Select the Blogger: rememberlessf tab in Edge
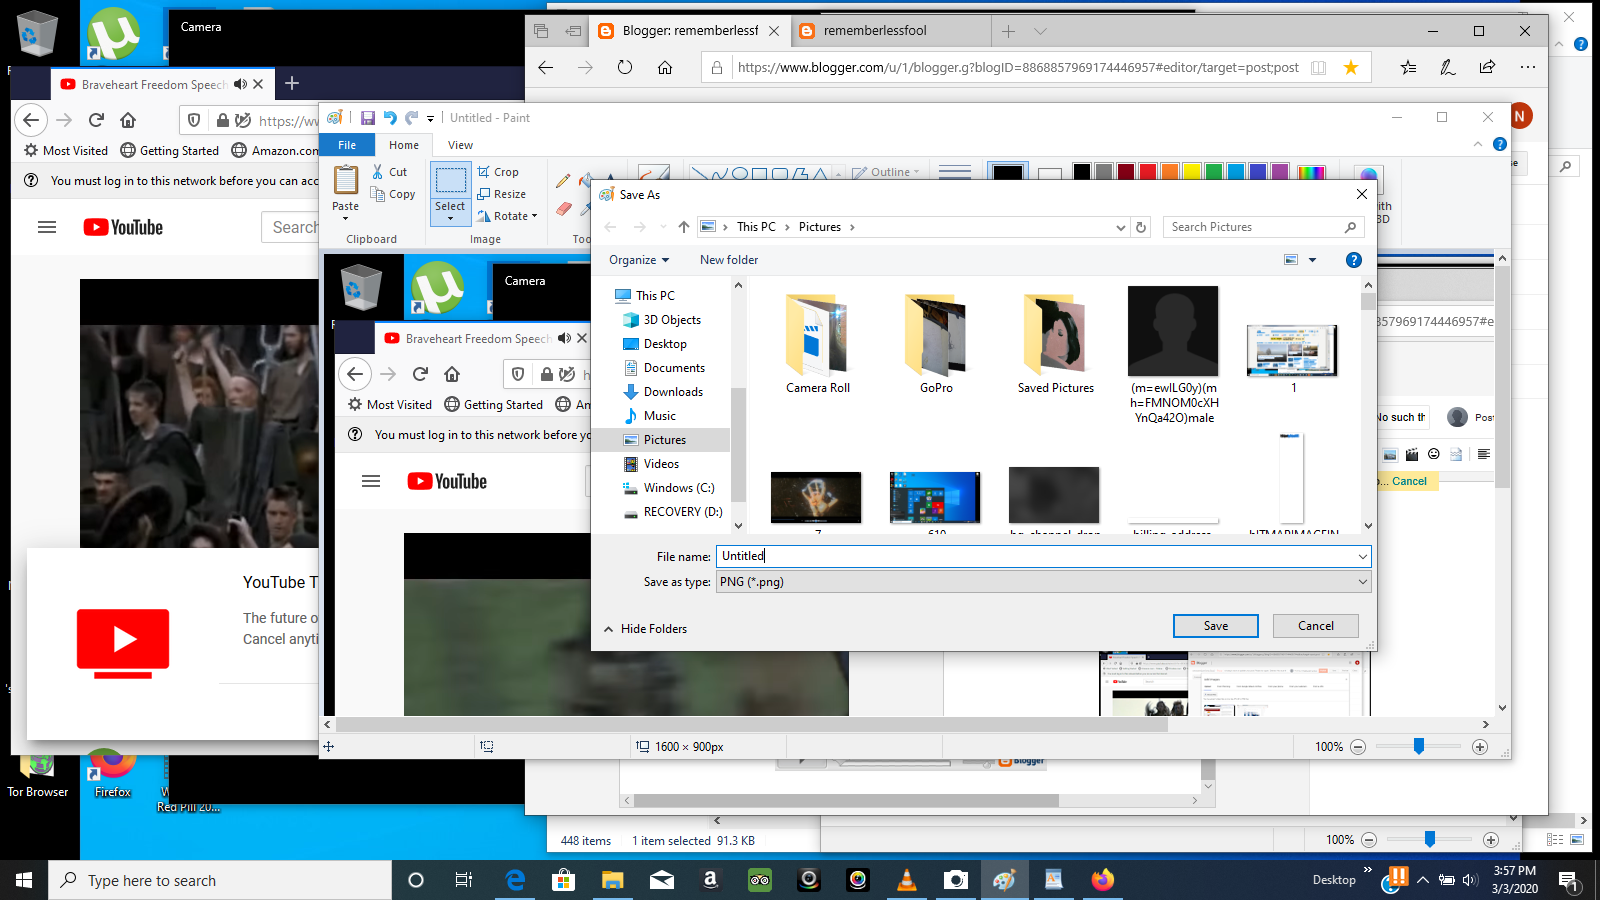The width and height of the screenshot is (1600, 900). (x=690, y=31)
